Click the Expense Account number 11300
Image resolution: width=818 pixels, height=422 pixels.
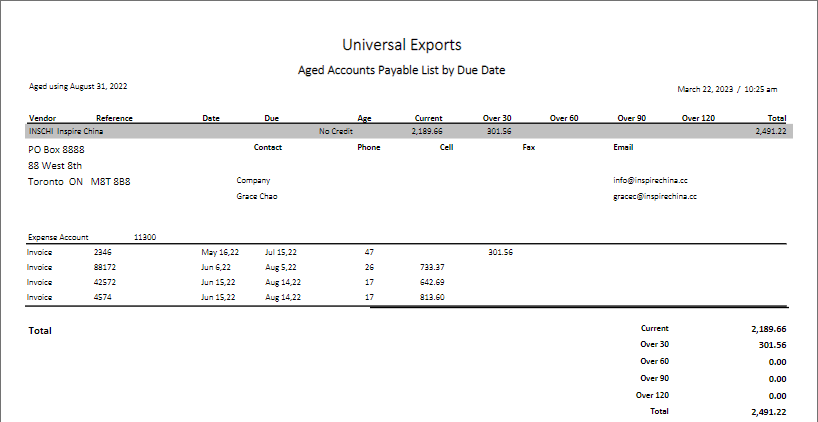(x=144, y=238)
